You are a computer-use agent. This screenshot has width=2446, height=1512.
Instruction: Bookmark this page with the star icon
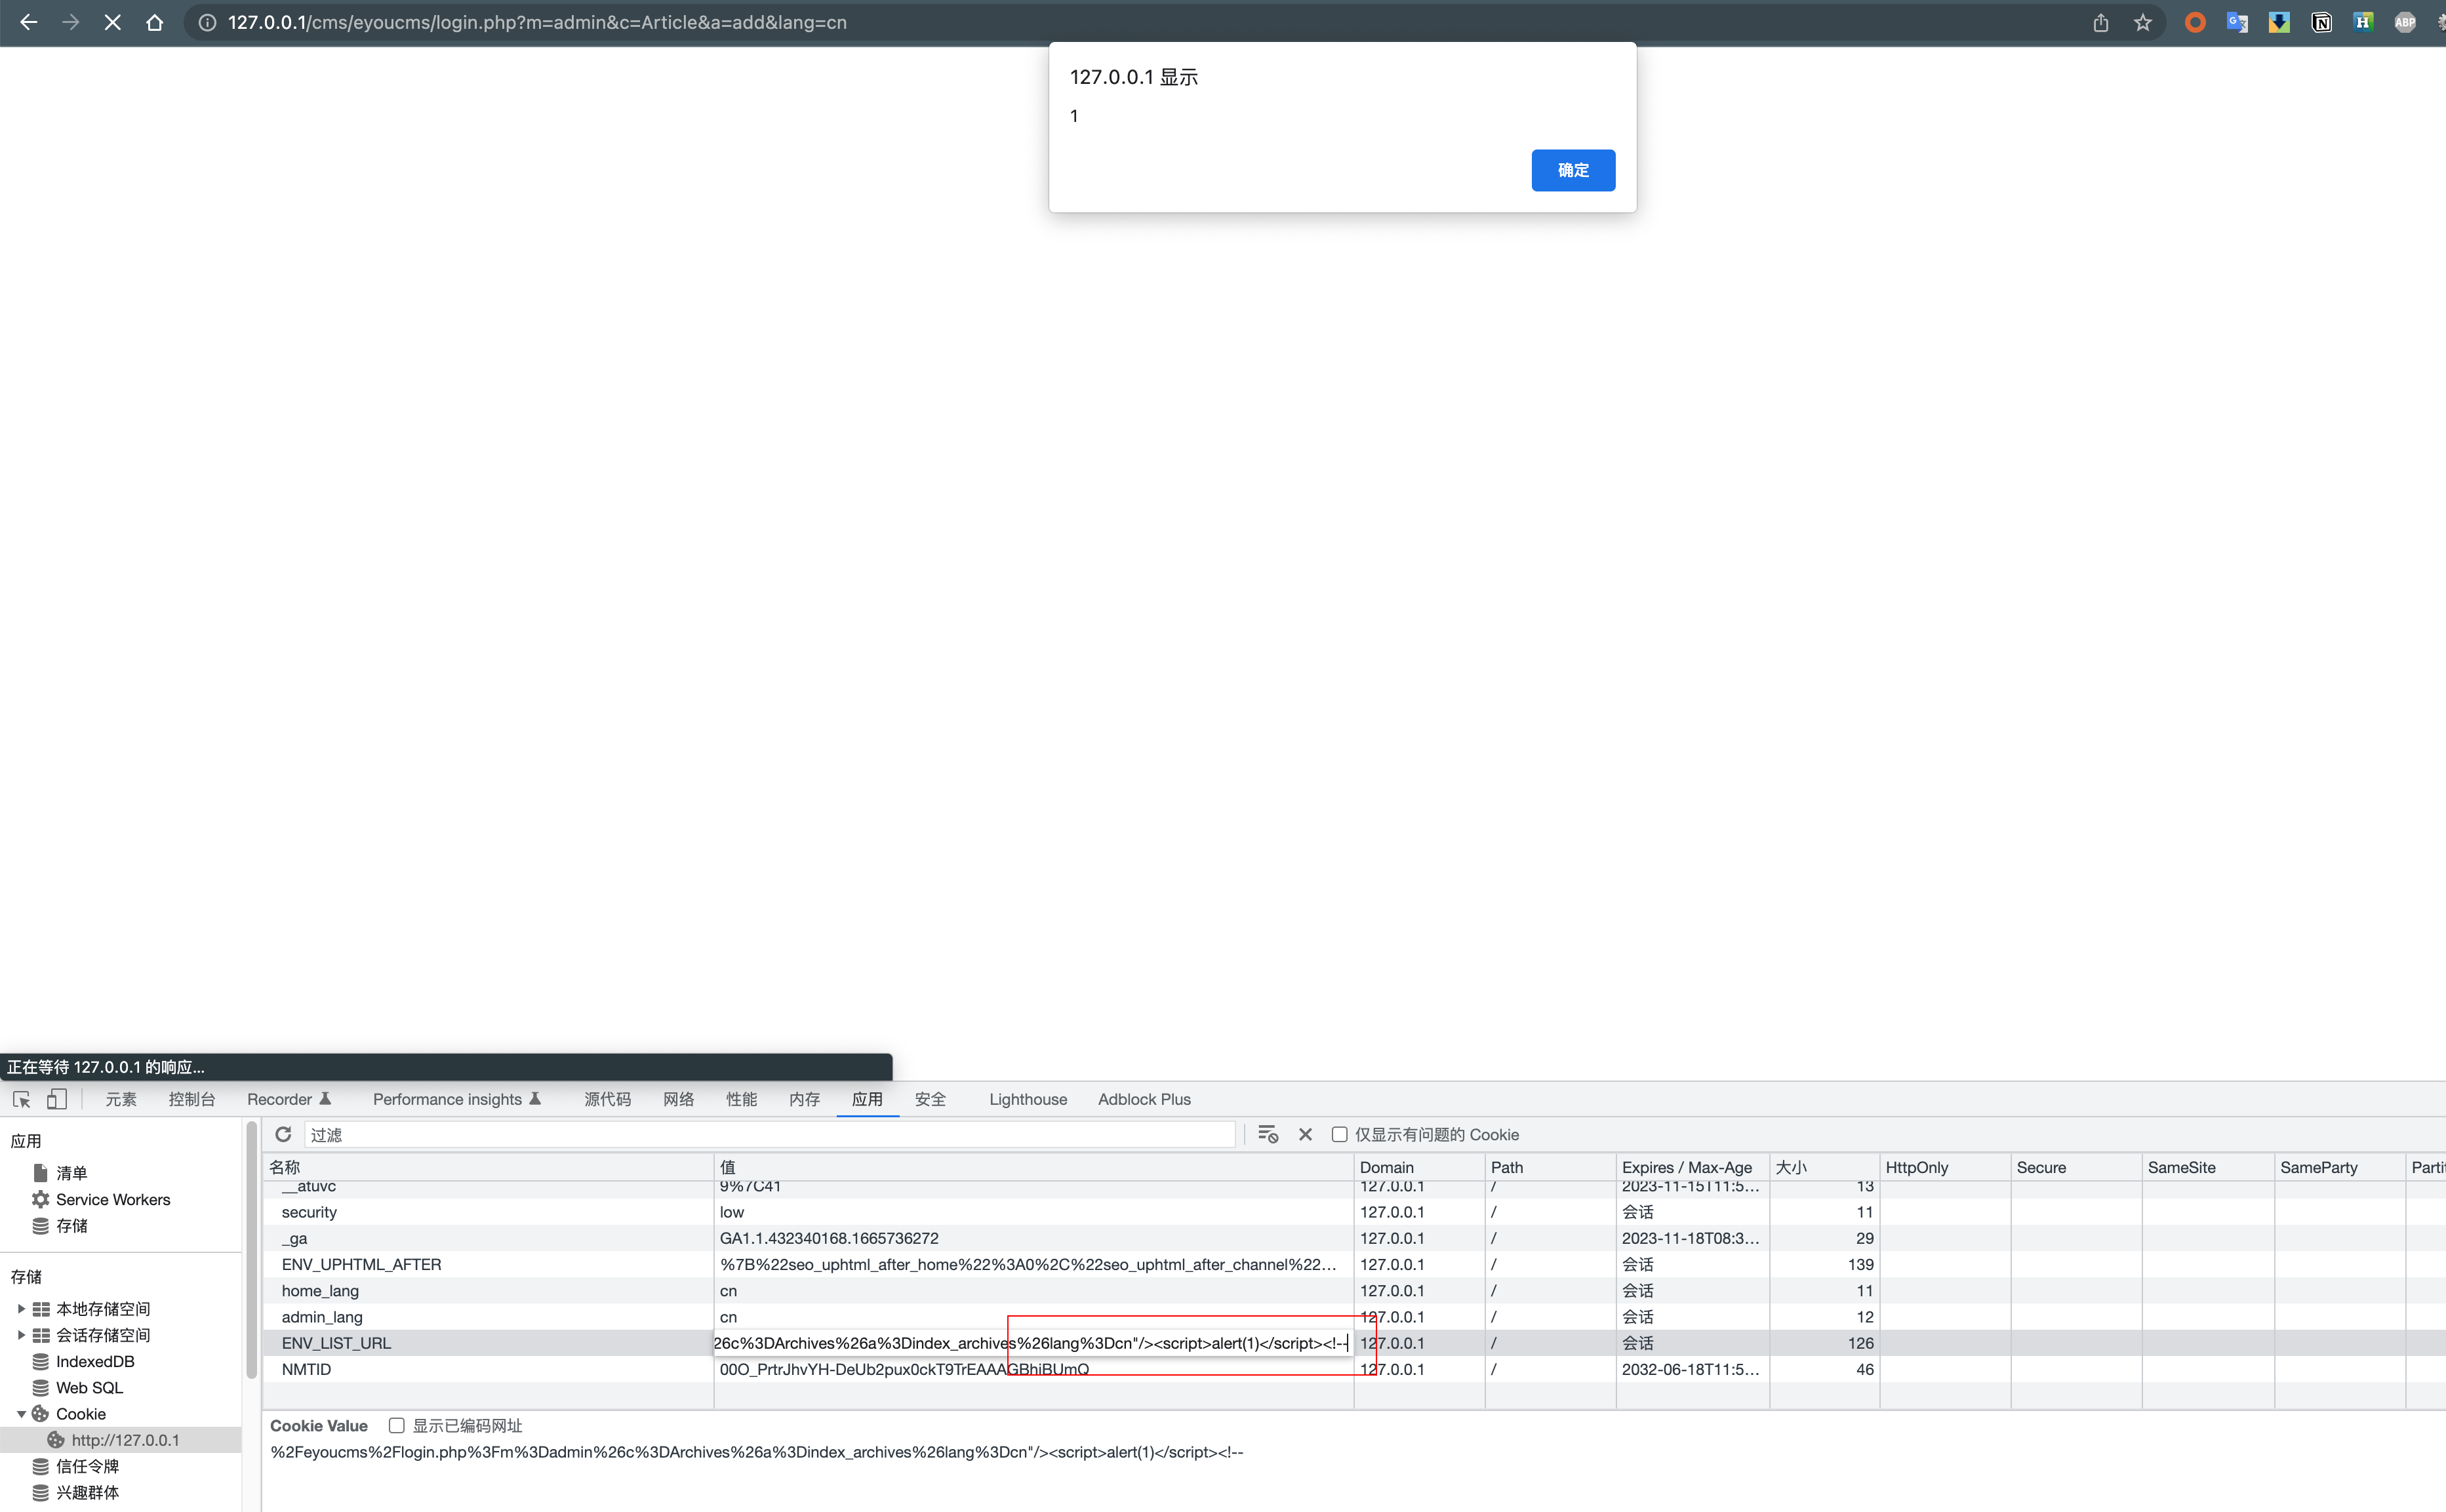(2142, 22)
